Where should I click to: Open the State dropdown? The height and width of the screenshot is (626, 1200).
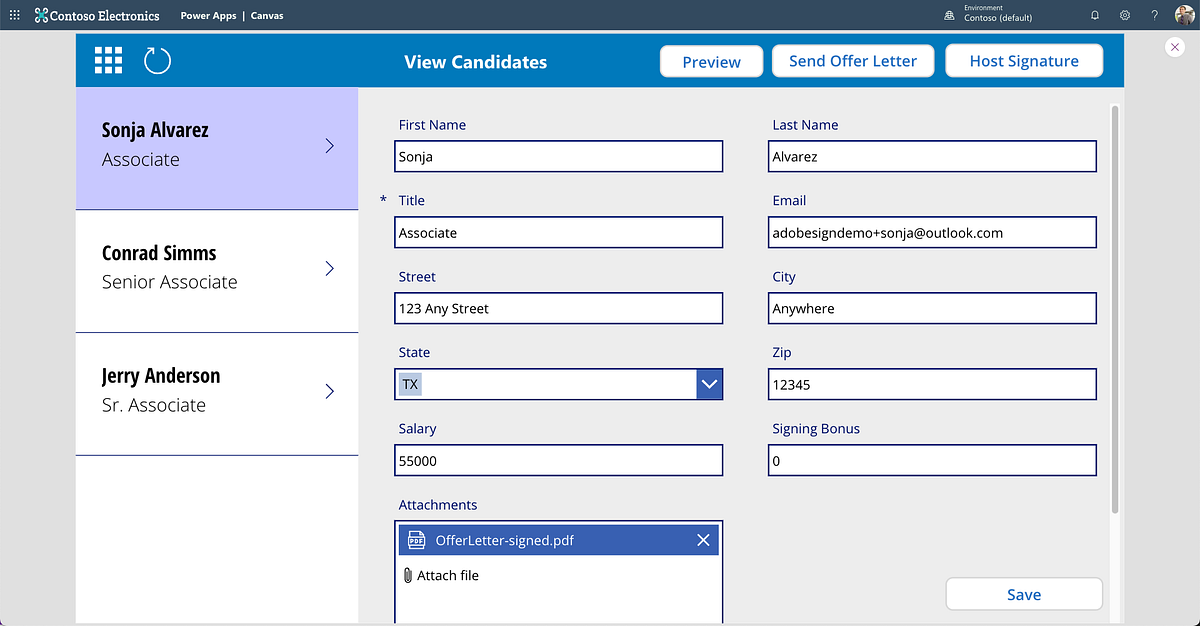[709, 384]
